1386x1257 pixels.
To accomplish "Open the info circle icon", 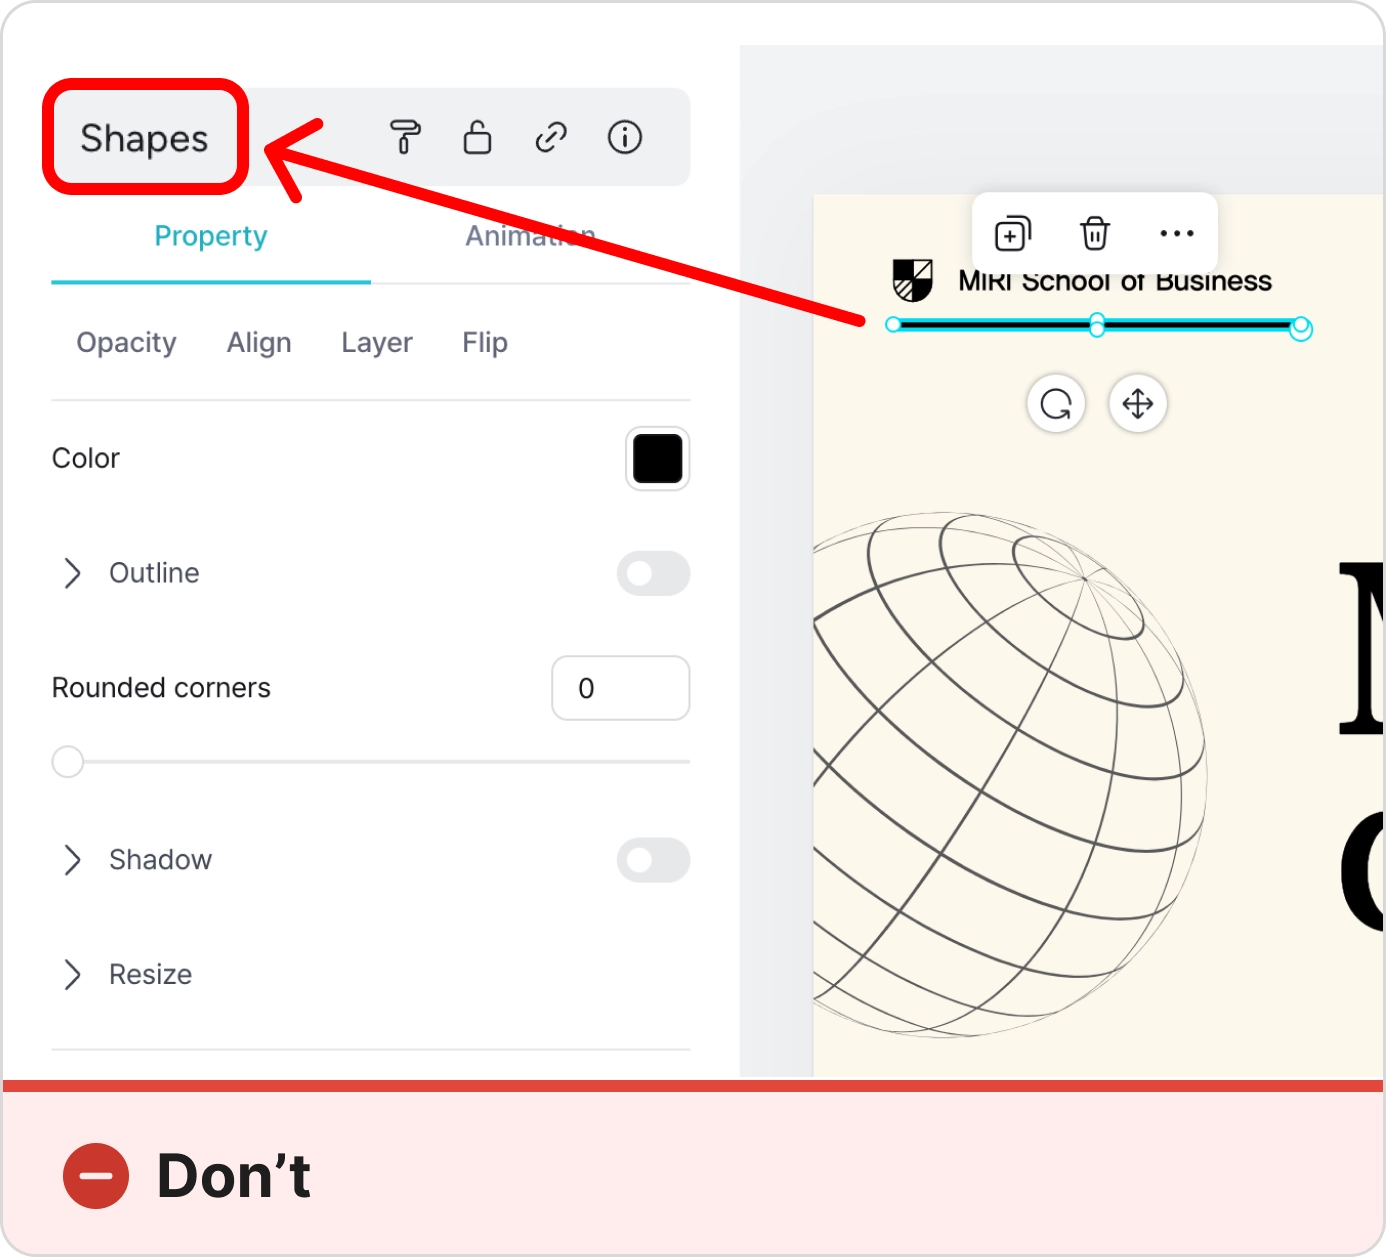I will tap(625, 137).
